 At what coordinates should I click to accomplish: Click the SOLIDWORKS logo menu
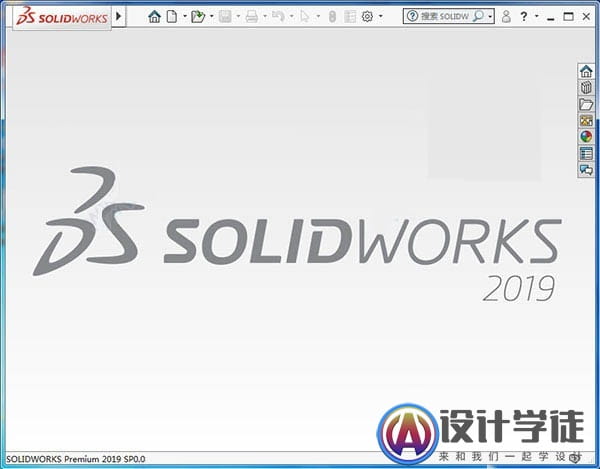pyautogui.click(x=62, y=17)
